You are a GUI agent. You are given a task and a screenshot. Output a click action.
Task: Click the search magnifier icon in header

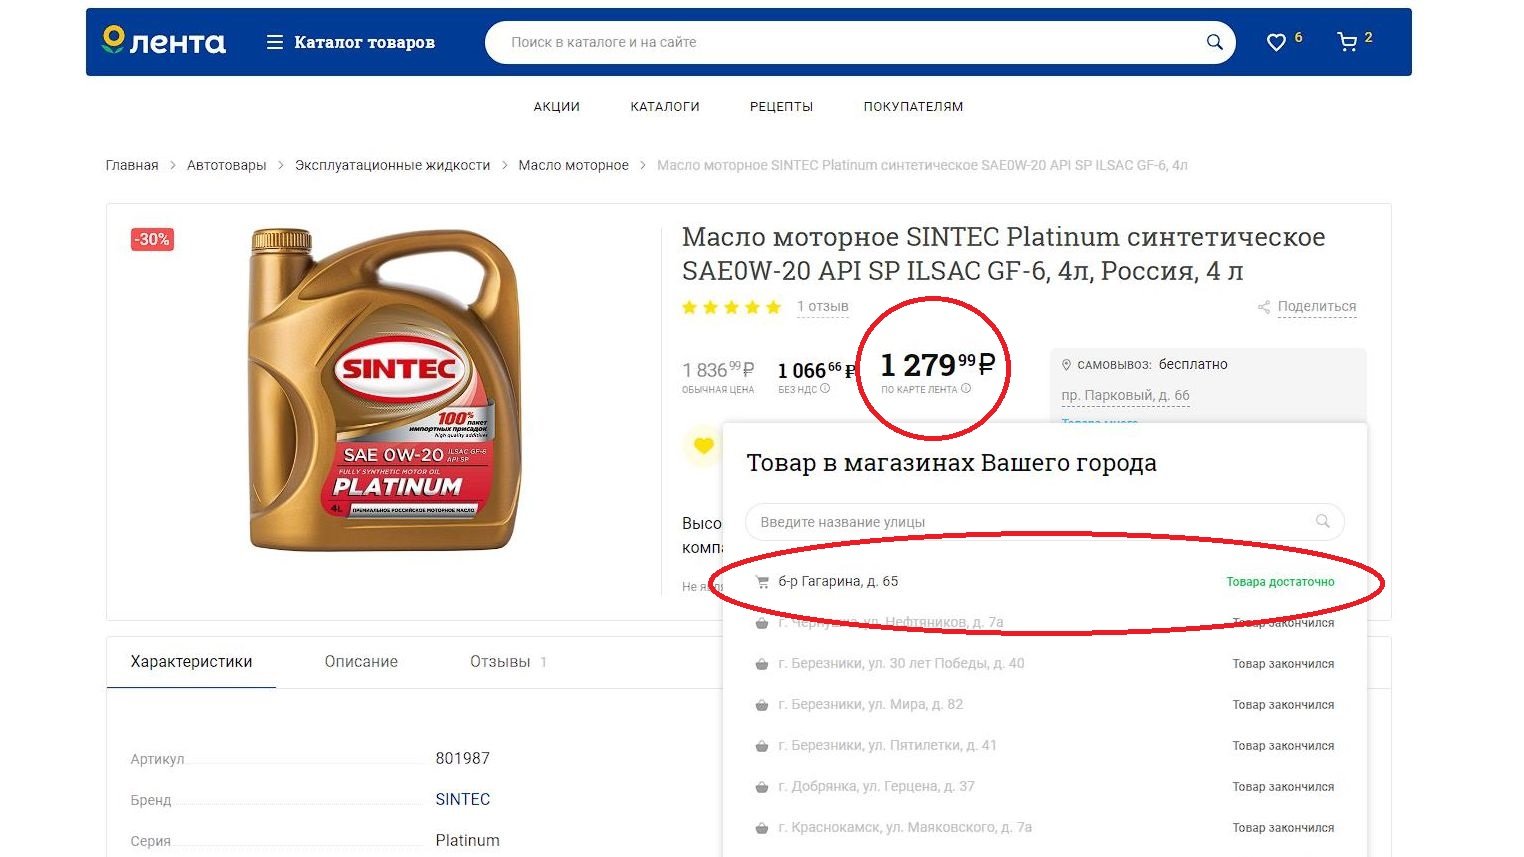coord(1214,42)
